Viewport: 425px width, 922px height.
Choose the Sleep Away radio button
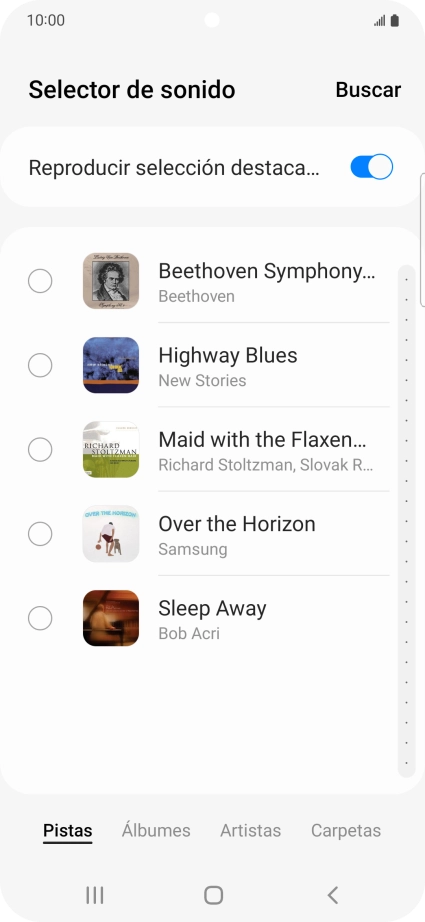(x=40, y=619)
